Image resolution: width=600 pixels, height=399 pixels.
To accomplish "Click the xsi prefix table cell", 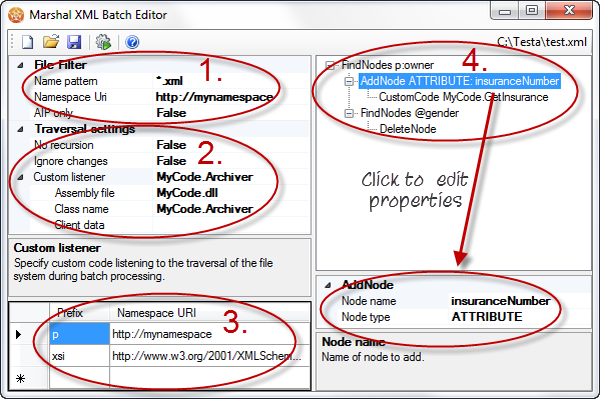I will (79, 356).
